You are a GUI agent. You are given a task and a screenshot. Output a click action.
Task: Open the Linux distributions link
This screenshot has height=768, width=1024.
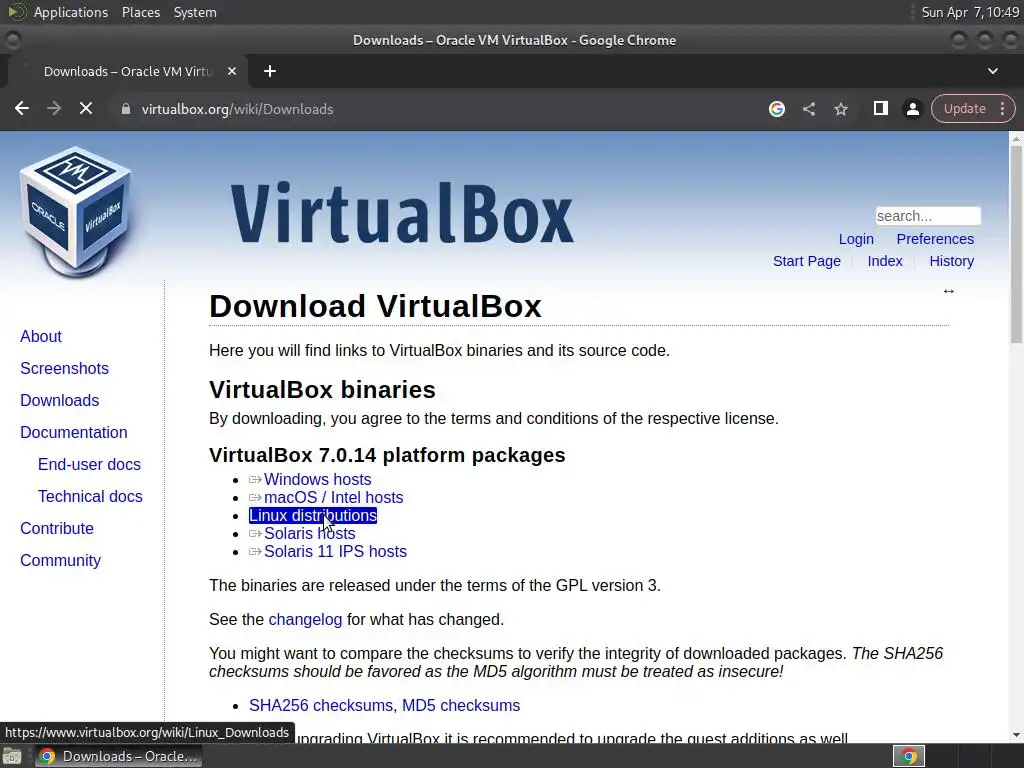tap(313, 516)
